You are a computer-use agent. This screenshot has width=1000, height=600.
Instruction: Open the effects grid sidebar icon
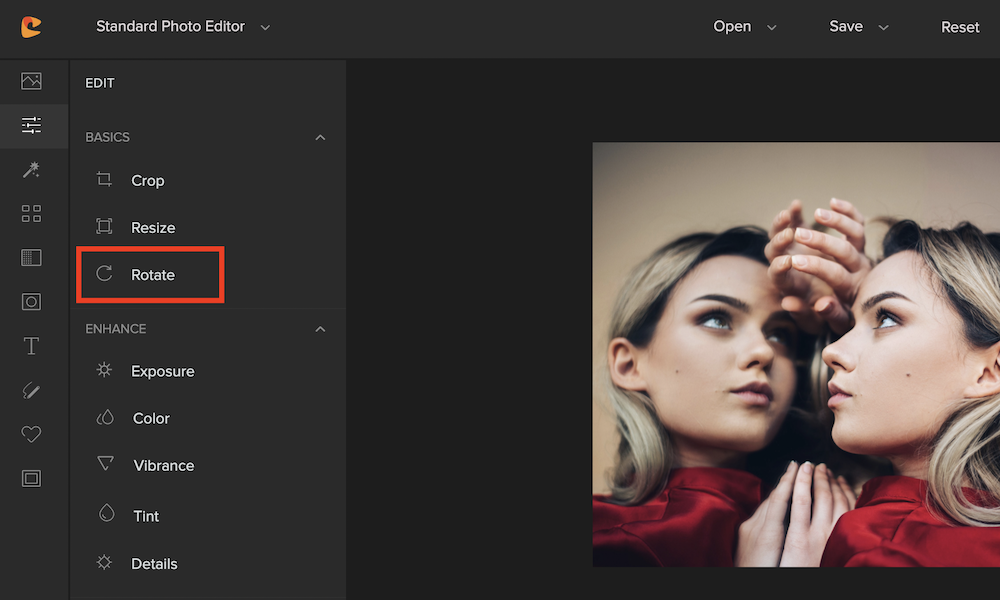pos(31,213)
